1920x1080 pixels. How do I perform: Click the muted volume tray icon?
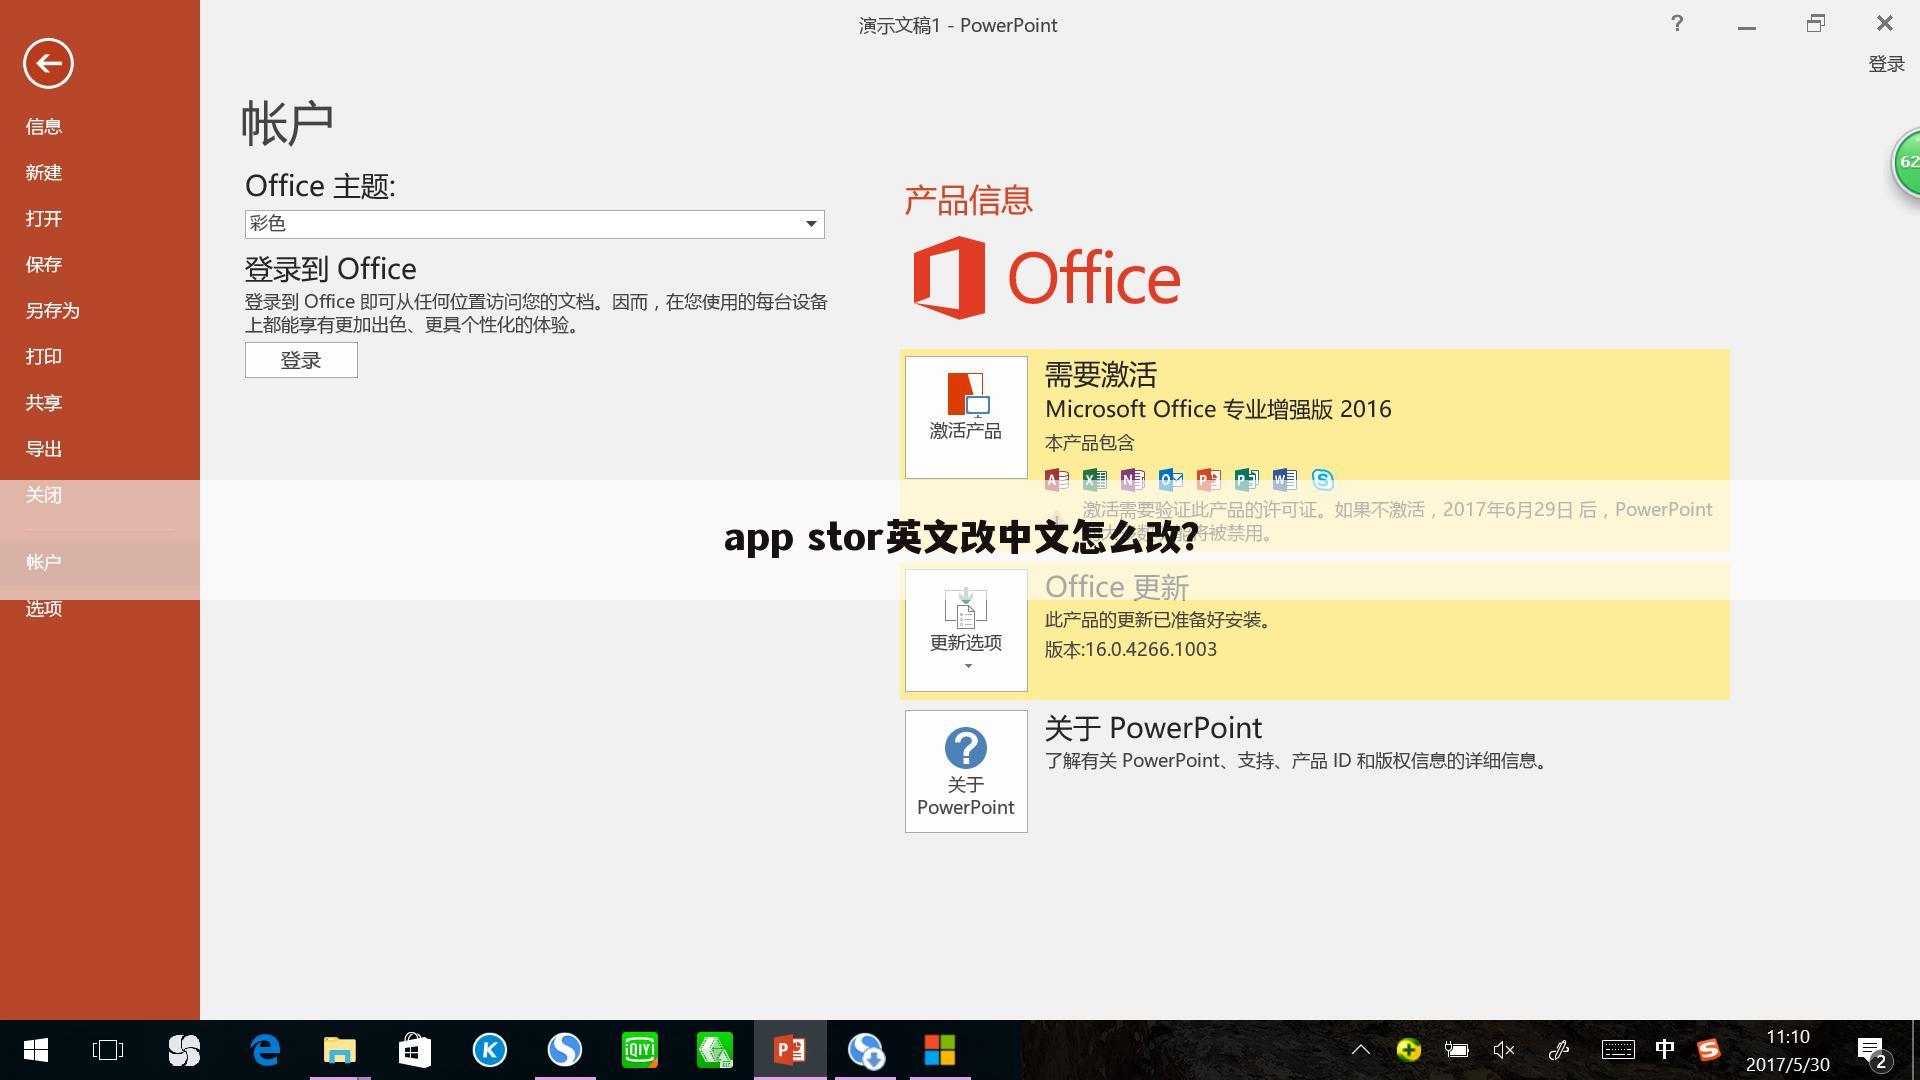pos(1503,1050)
